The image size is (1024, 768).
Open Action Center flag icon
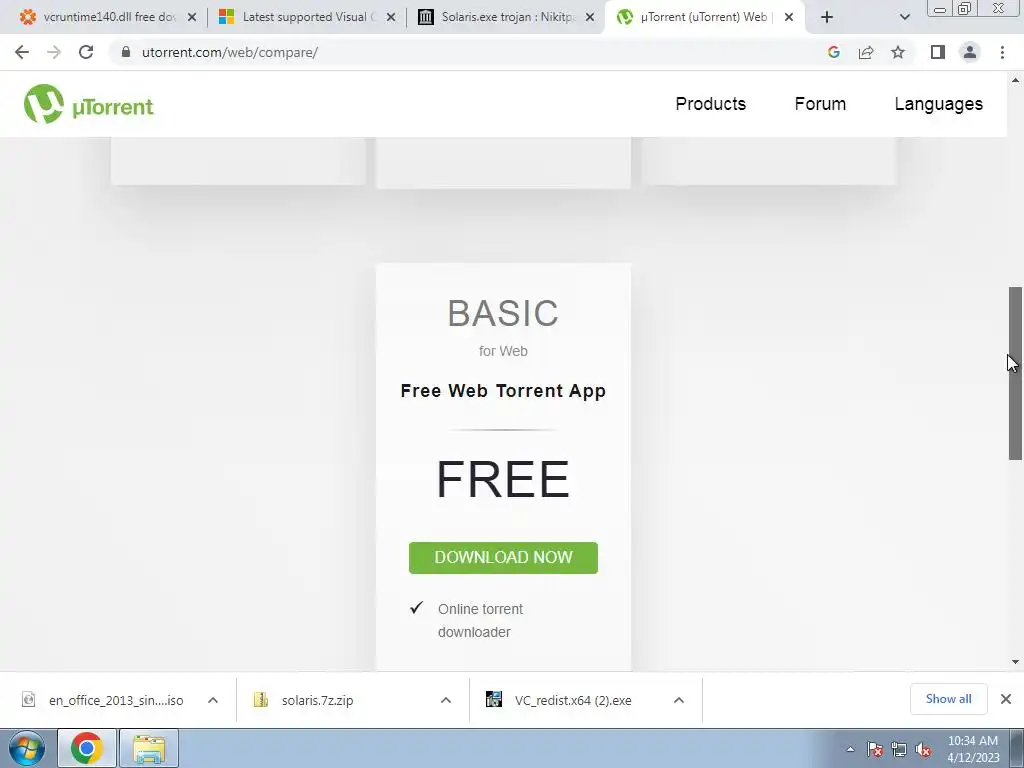(875, 749)
